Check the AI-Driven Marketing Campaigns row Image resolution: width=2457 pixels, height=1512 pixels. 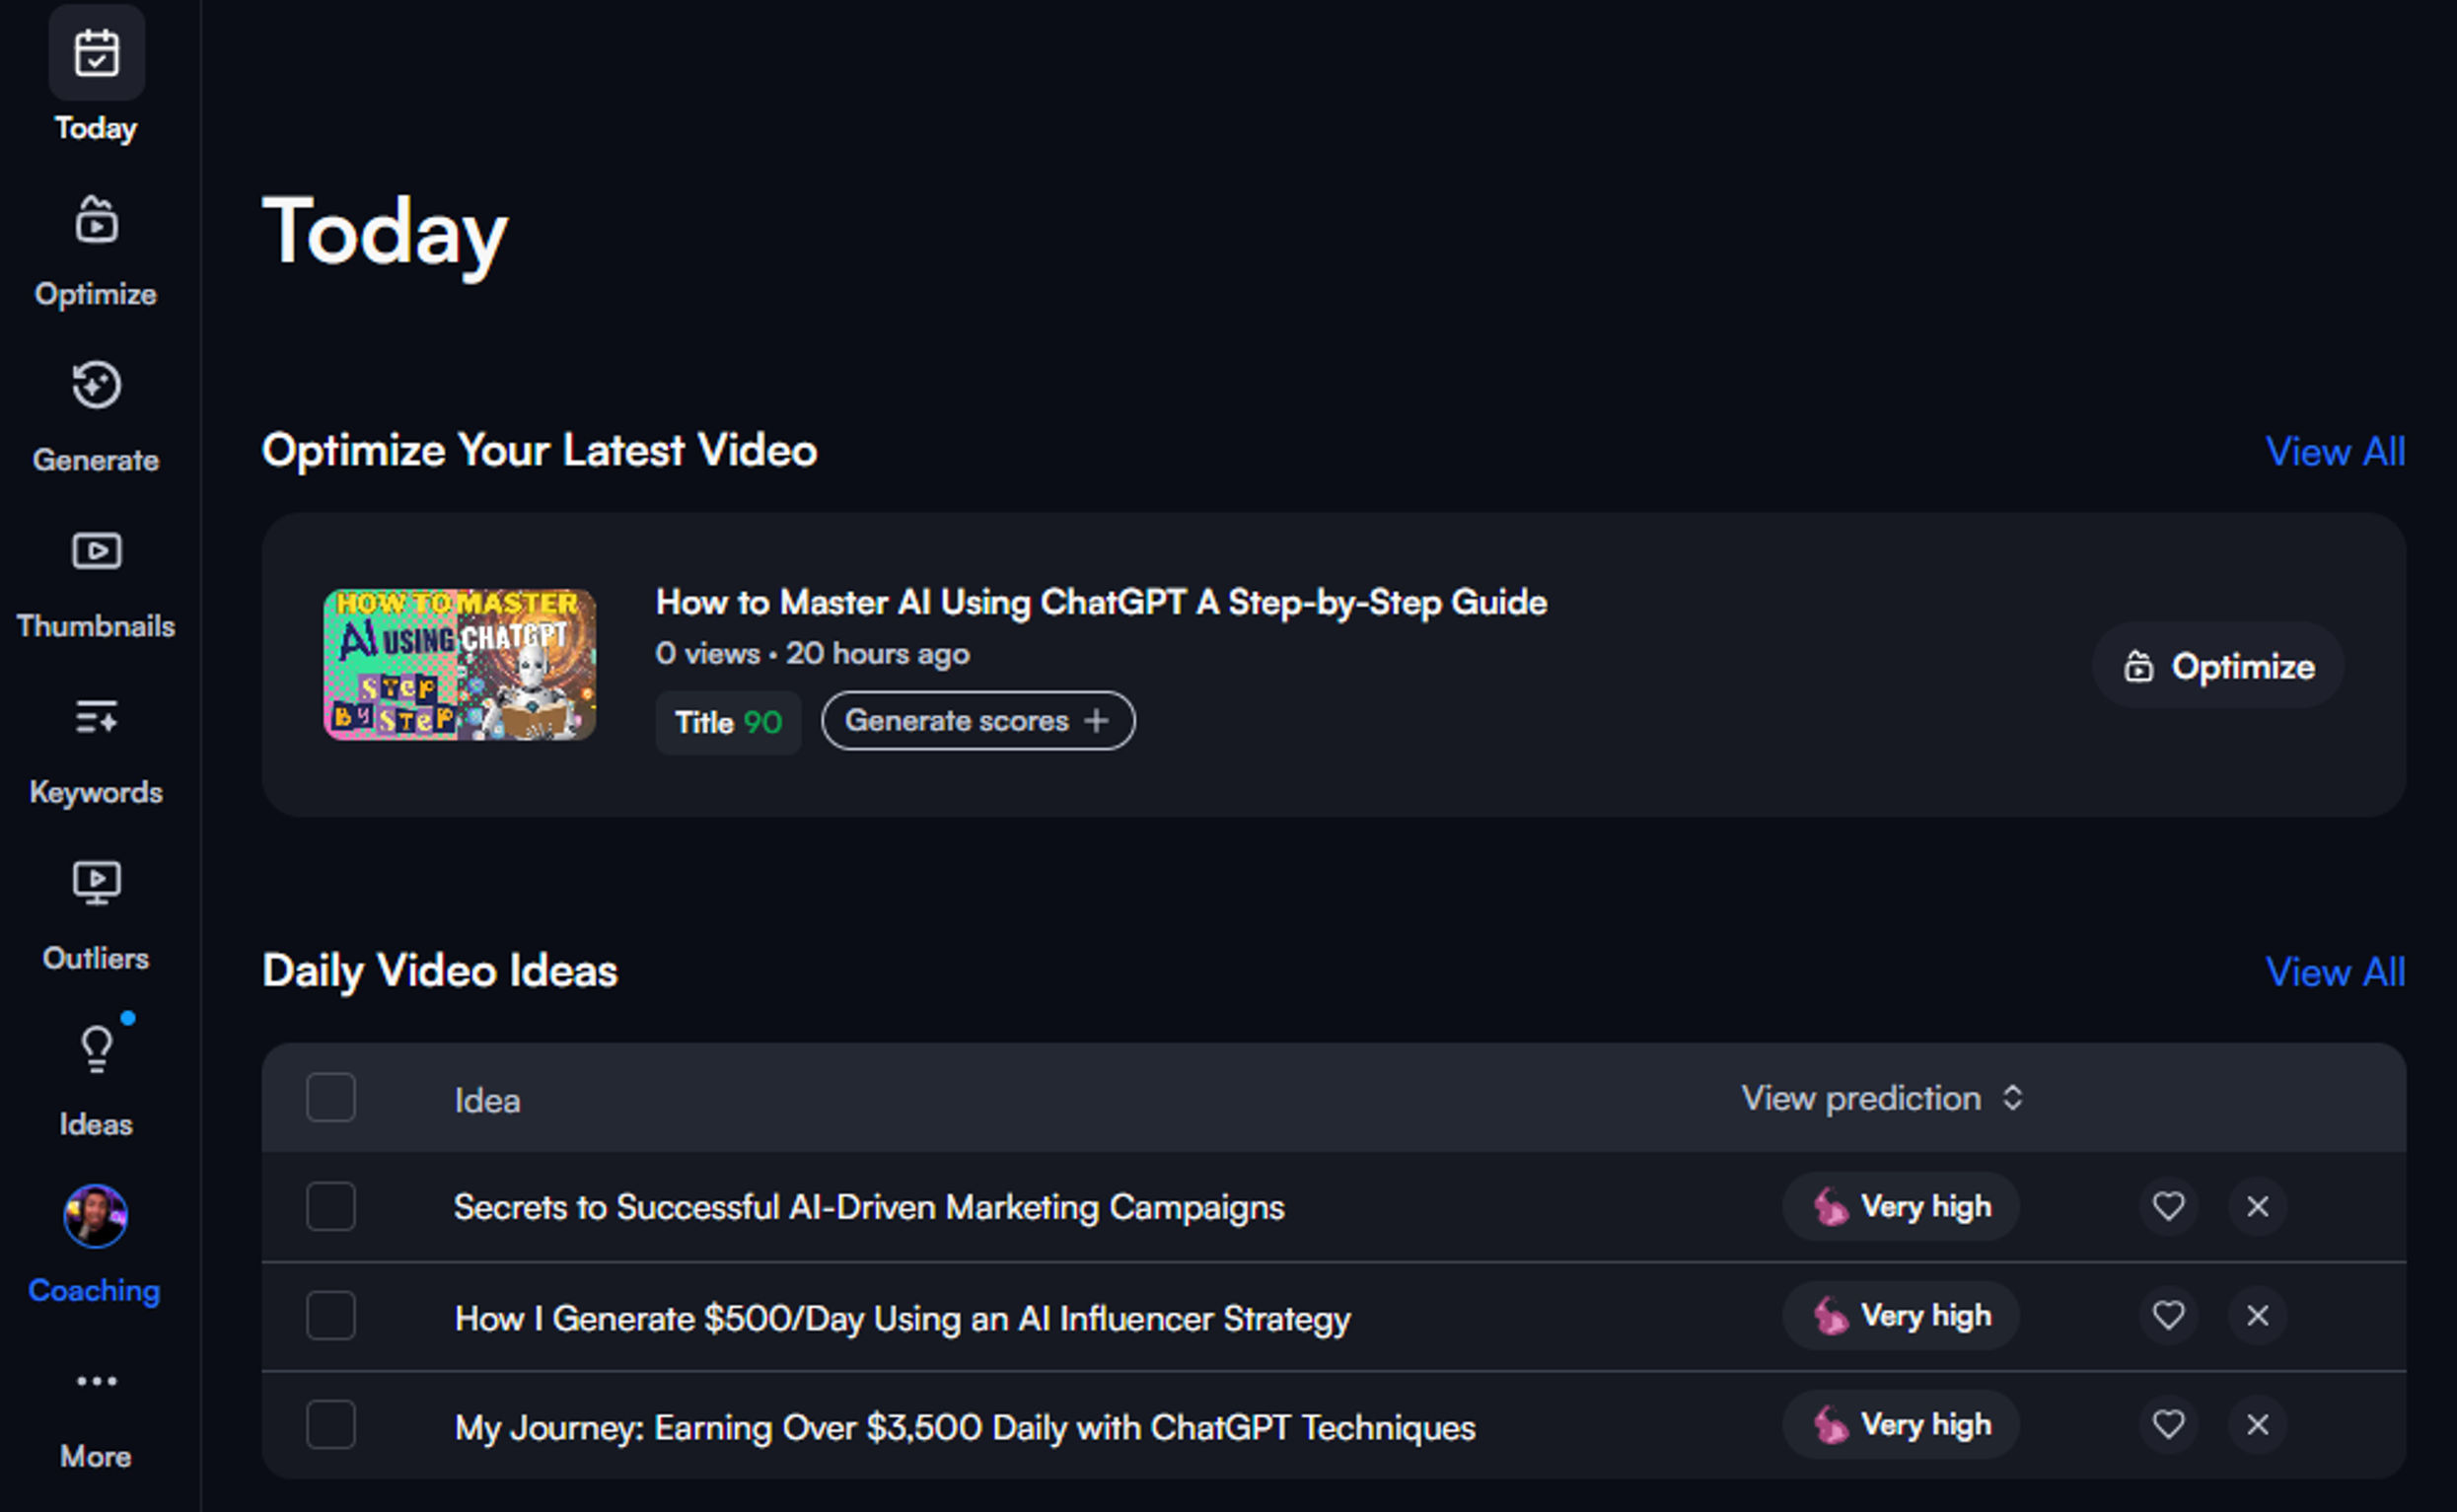tap(331, 1207)
